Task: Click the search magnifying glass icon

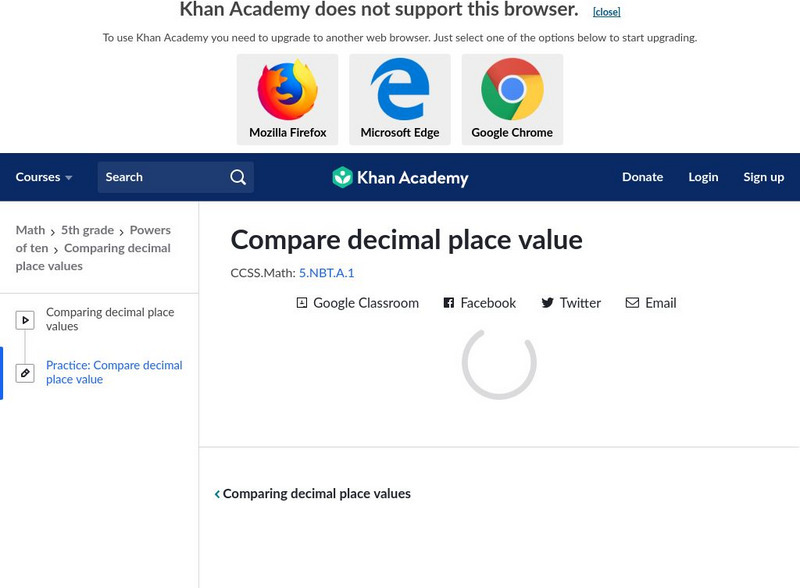Action: click(x=238, y=177)
